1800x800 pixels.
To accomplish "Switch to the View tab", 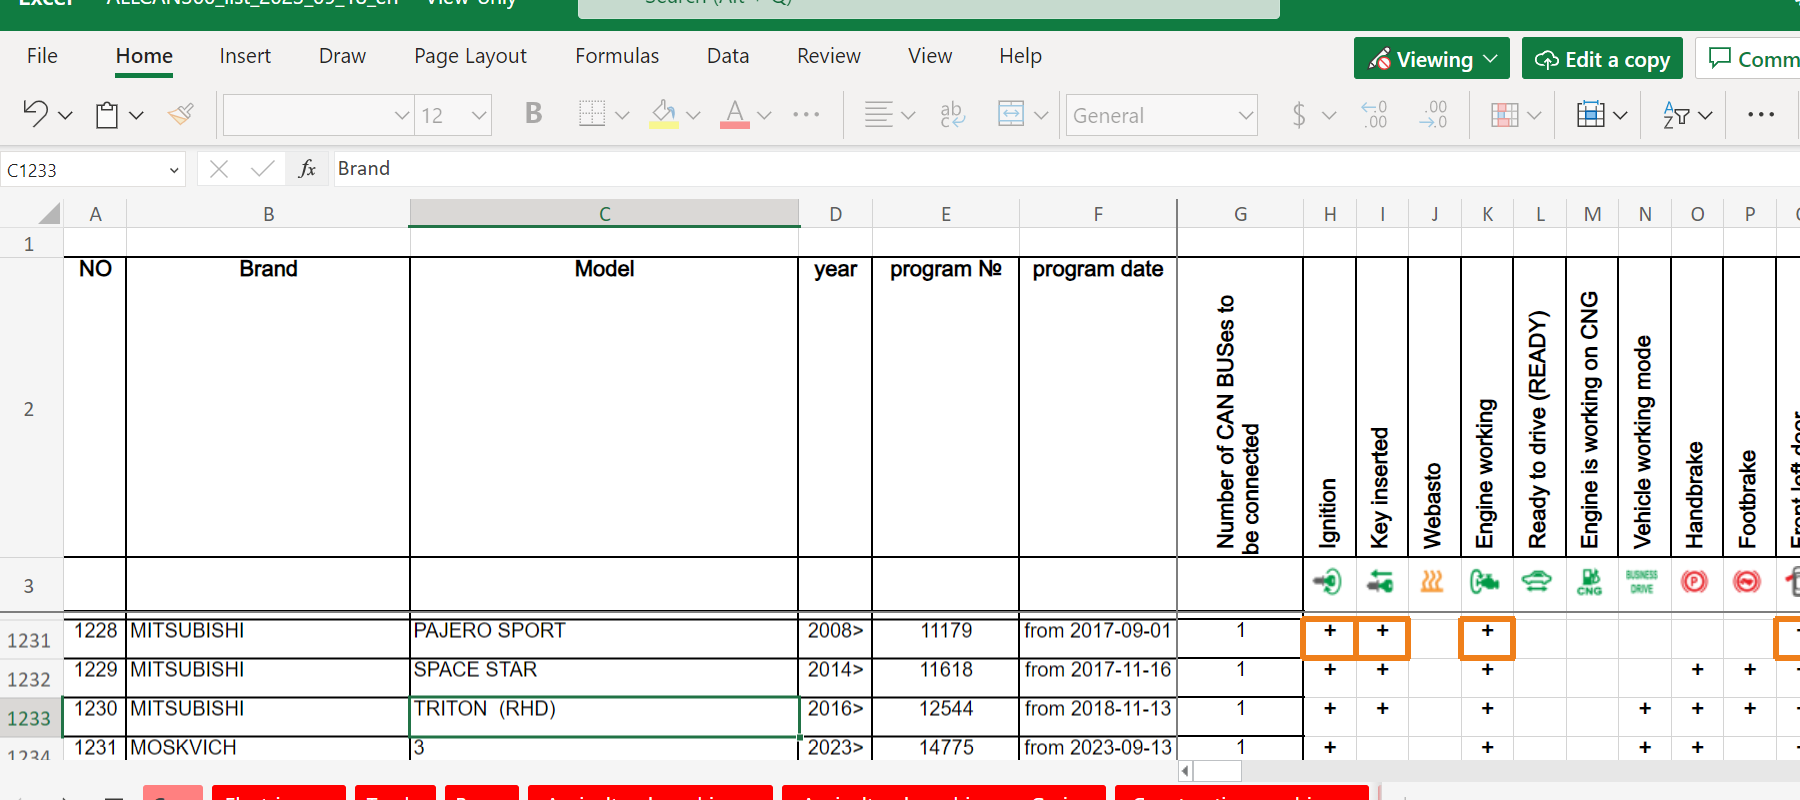I will [930, 56].
